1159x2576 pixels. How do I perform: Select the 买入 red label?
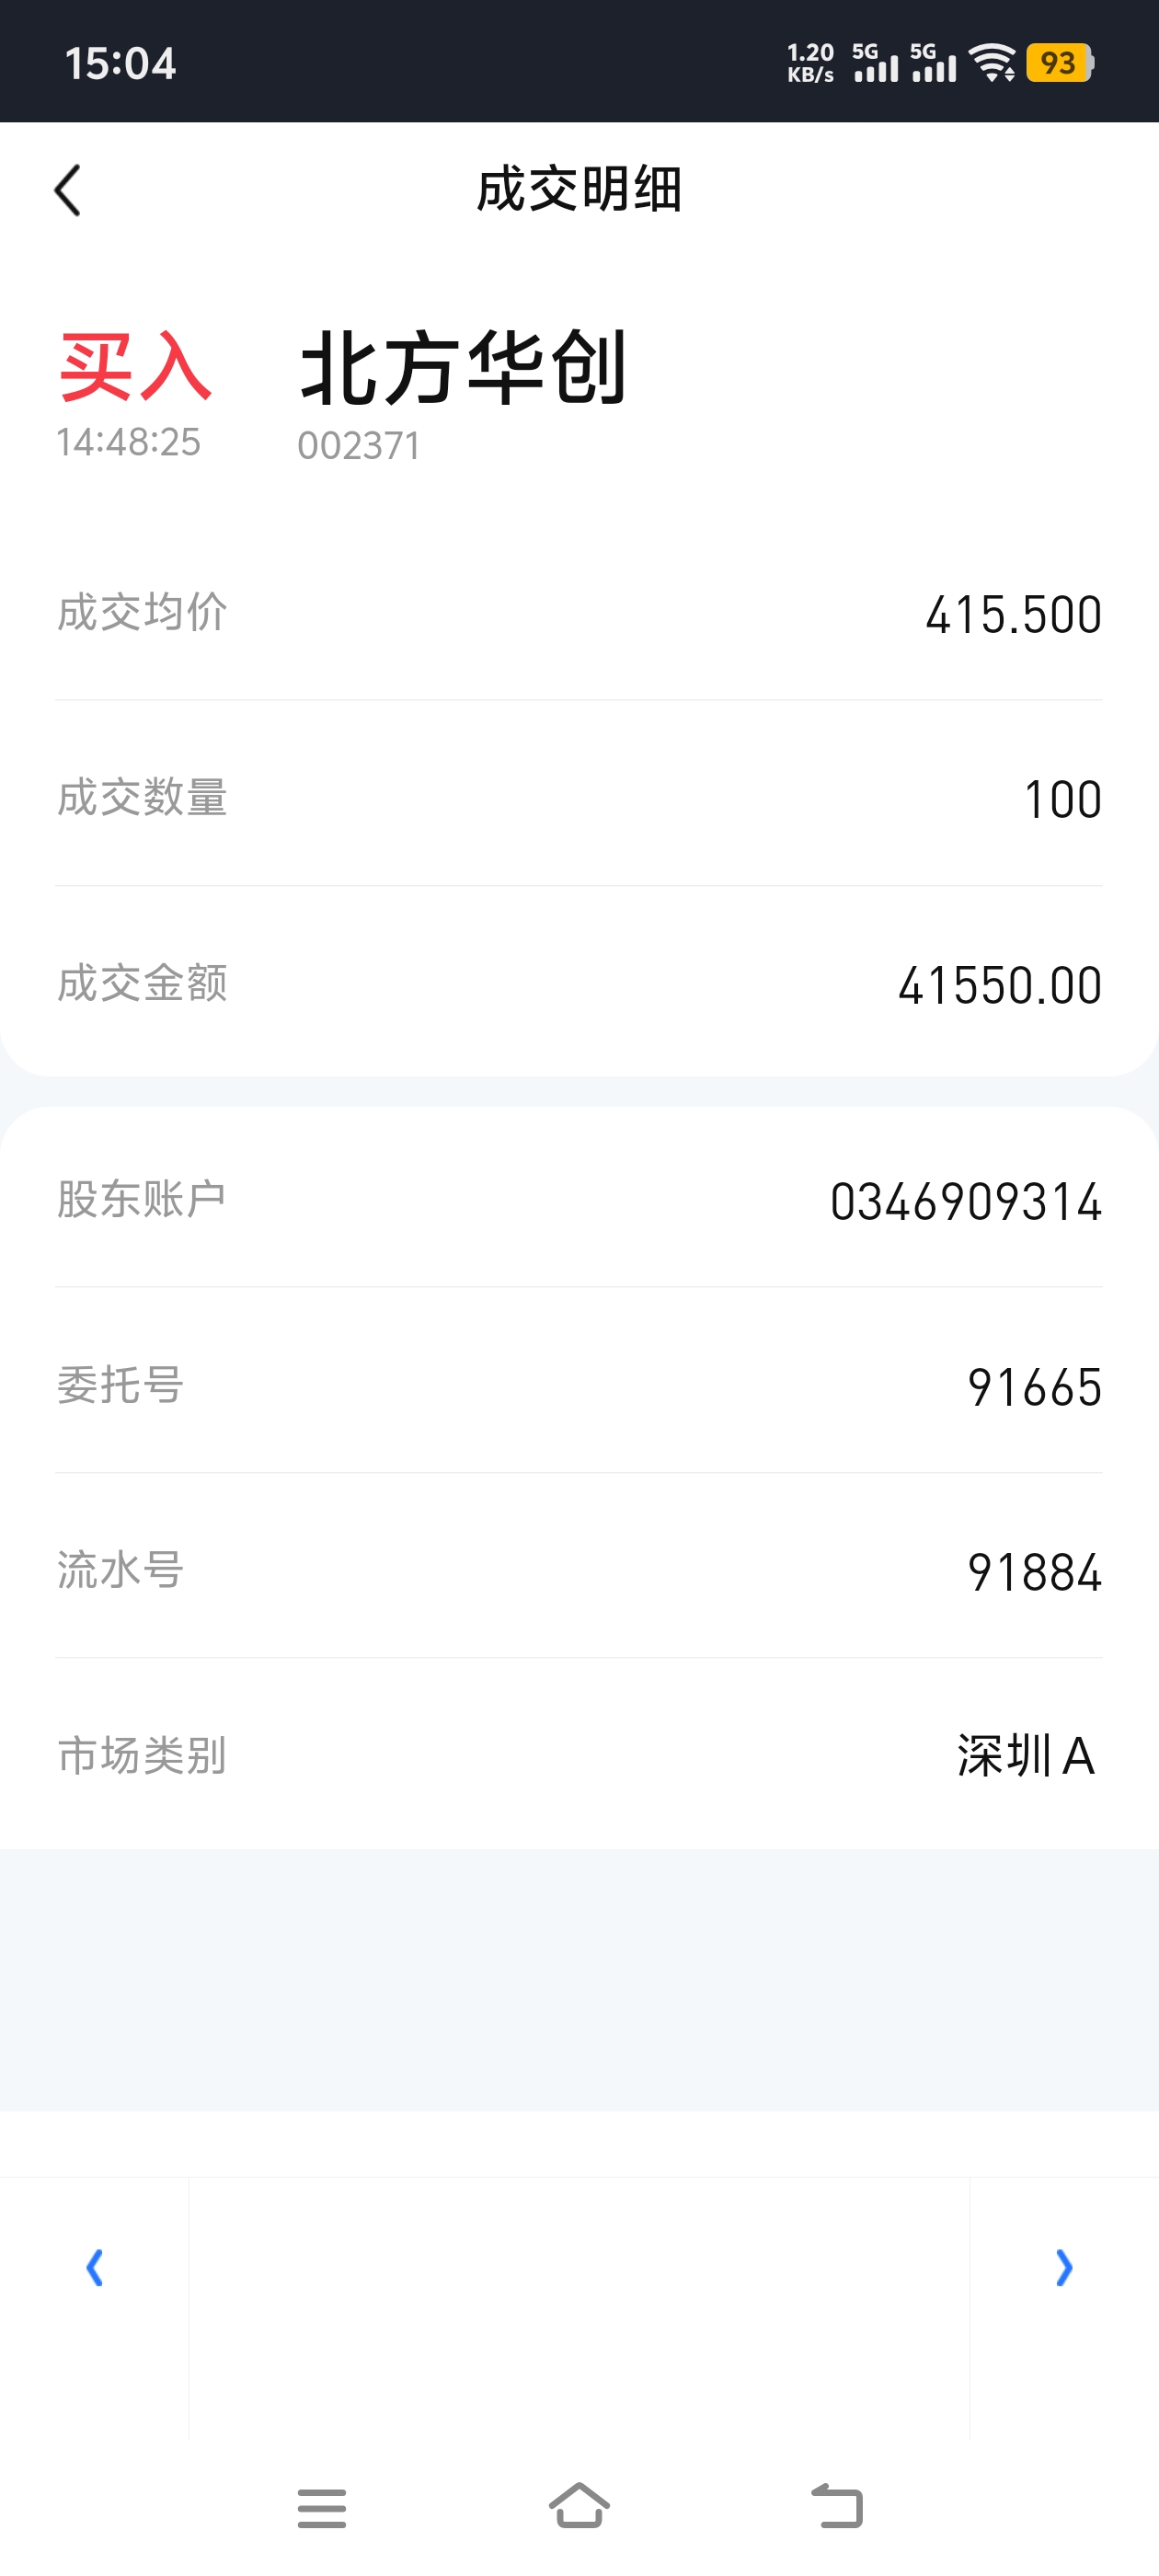pos(135,368)
